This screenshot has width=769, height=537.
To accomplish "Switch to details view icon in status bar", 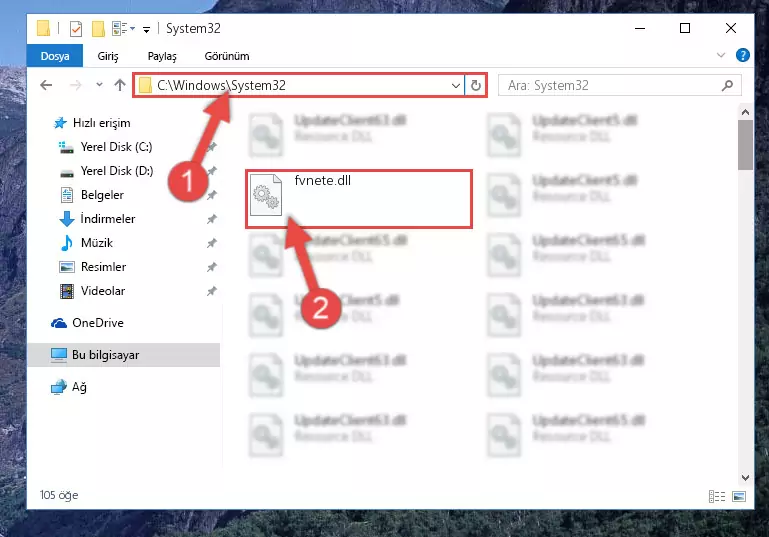I will 717,496.
